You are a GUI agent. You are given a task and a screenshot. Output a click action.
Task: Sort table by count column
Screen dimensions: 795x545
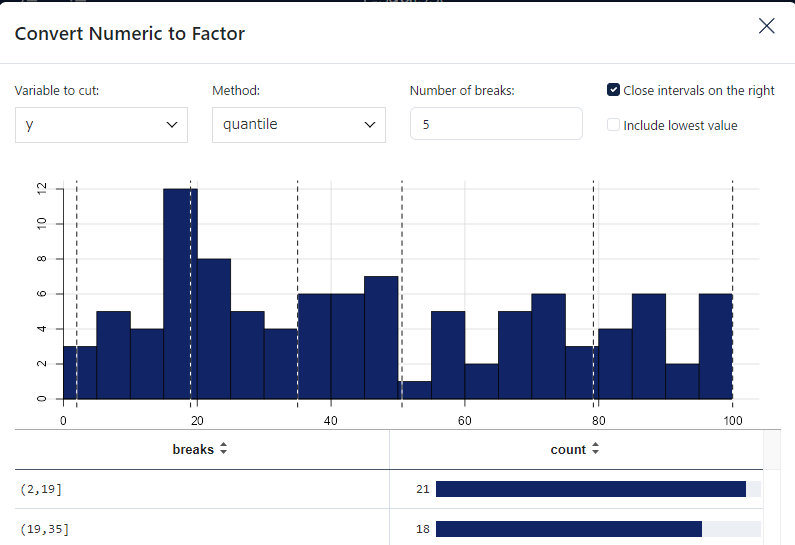tap(595, 449)
